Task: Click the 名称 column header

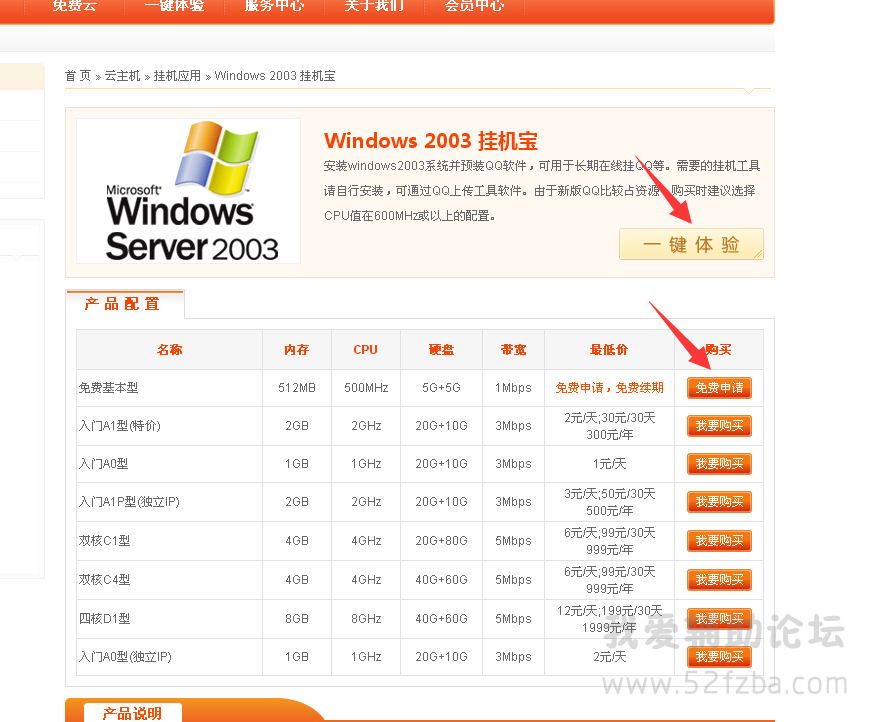Action: point(170,349)
